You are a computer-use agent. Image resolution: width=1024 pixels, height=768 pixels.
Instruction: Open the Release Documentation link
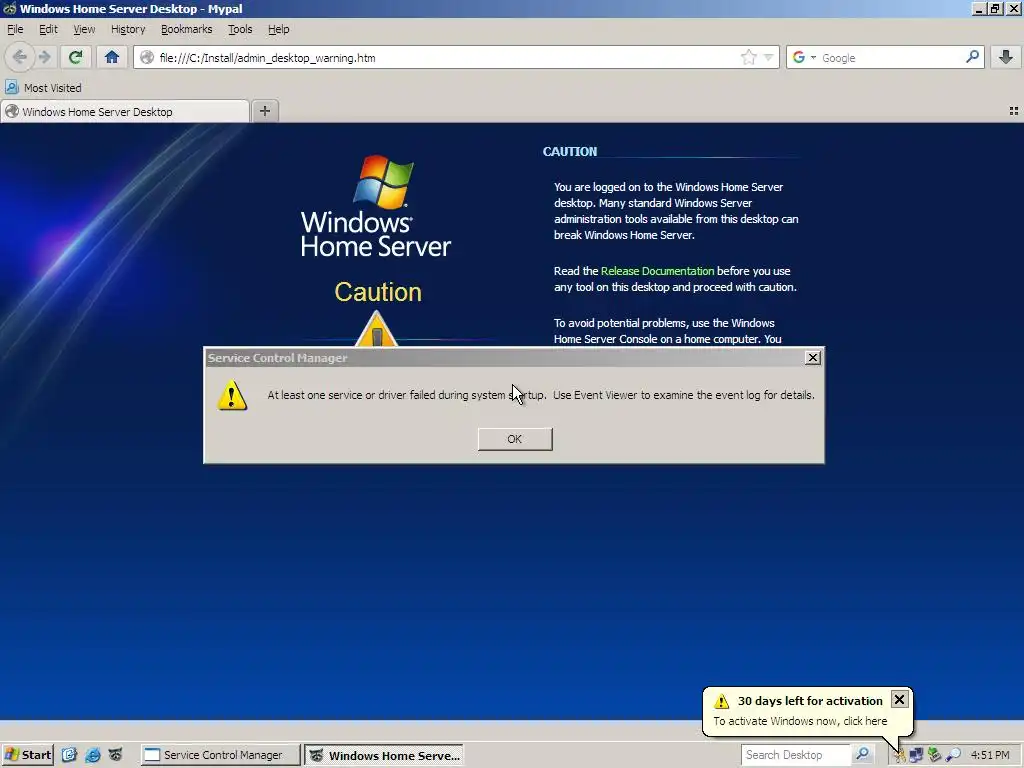click(x=658, y=271)
